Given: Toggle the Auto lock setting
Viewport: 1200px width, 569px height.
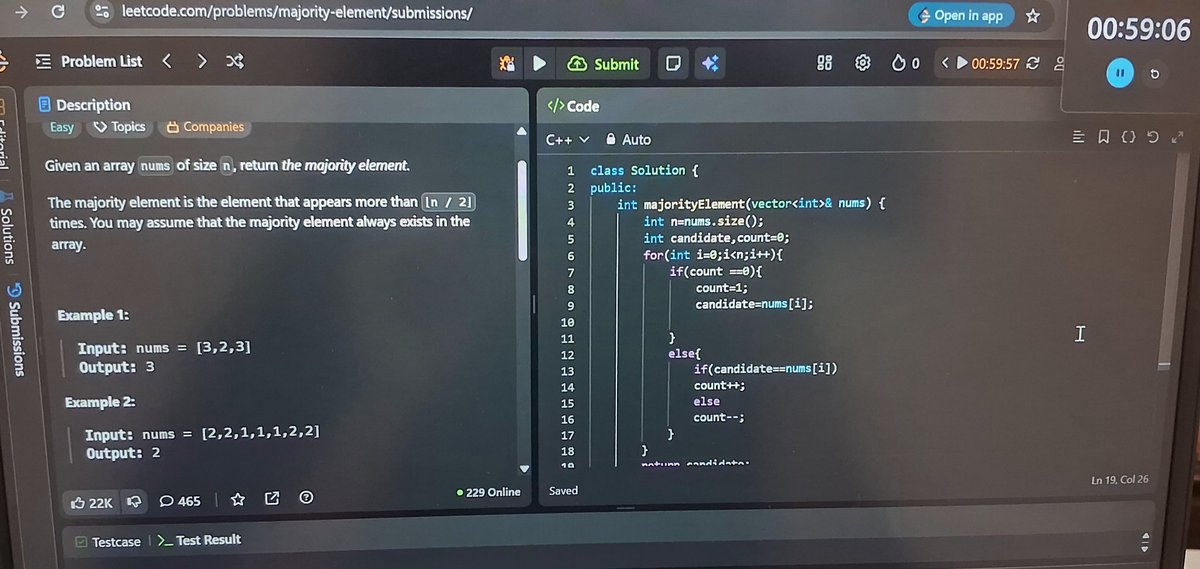Looking at the screenshot, I should point(628,140).
